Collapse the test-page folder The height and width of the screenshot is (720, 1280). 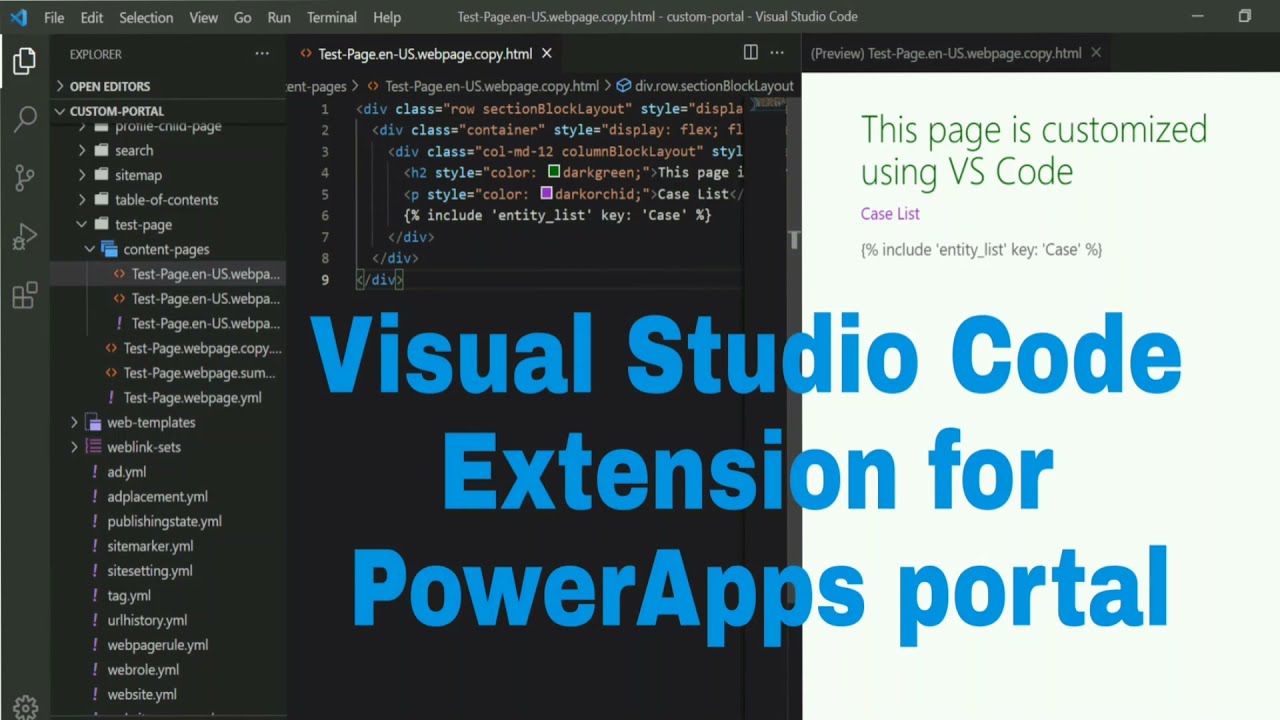[x=143, y=225]
